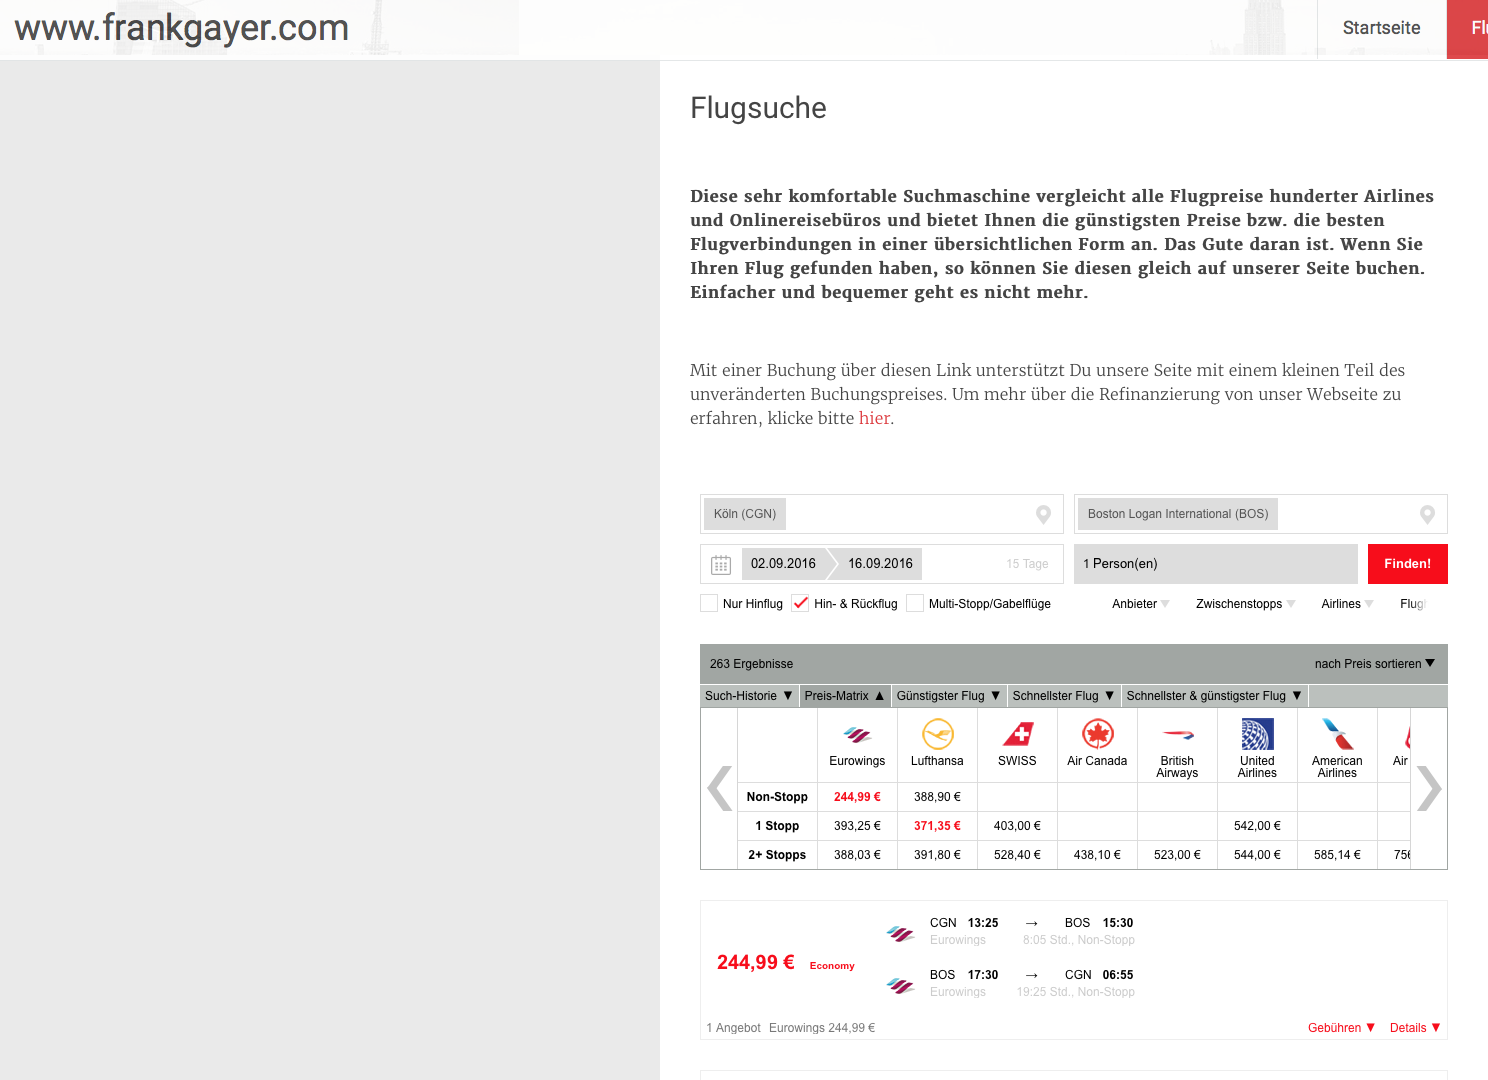Click the www.frankgayer.com site title
The width and height of the screenshot is (1488, 1080).
[182, 28]
